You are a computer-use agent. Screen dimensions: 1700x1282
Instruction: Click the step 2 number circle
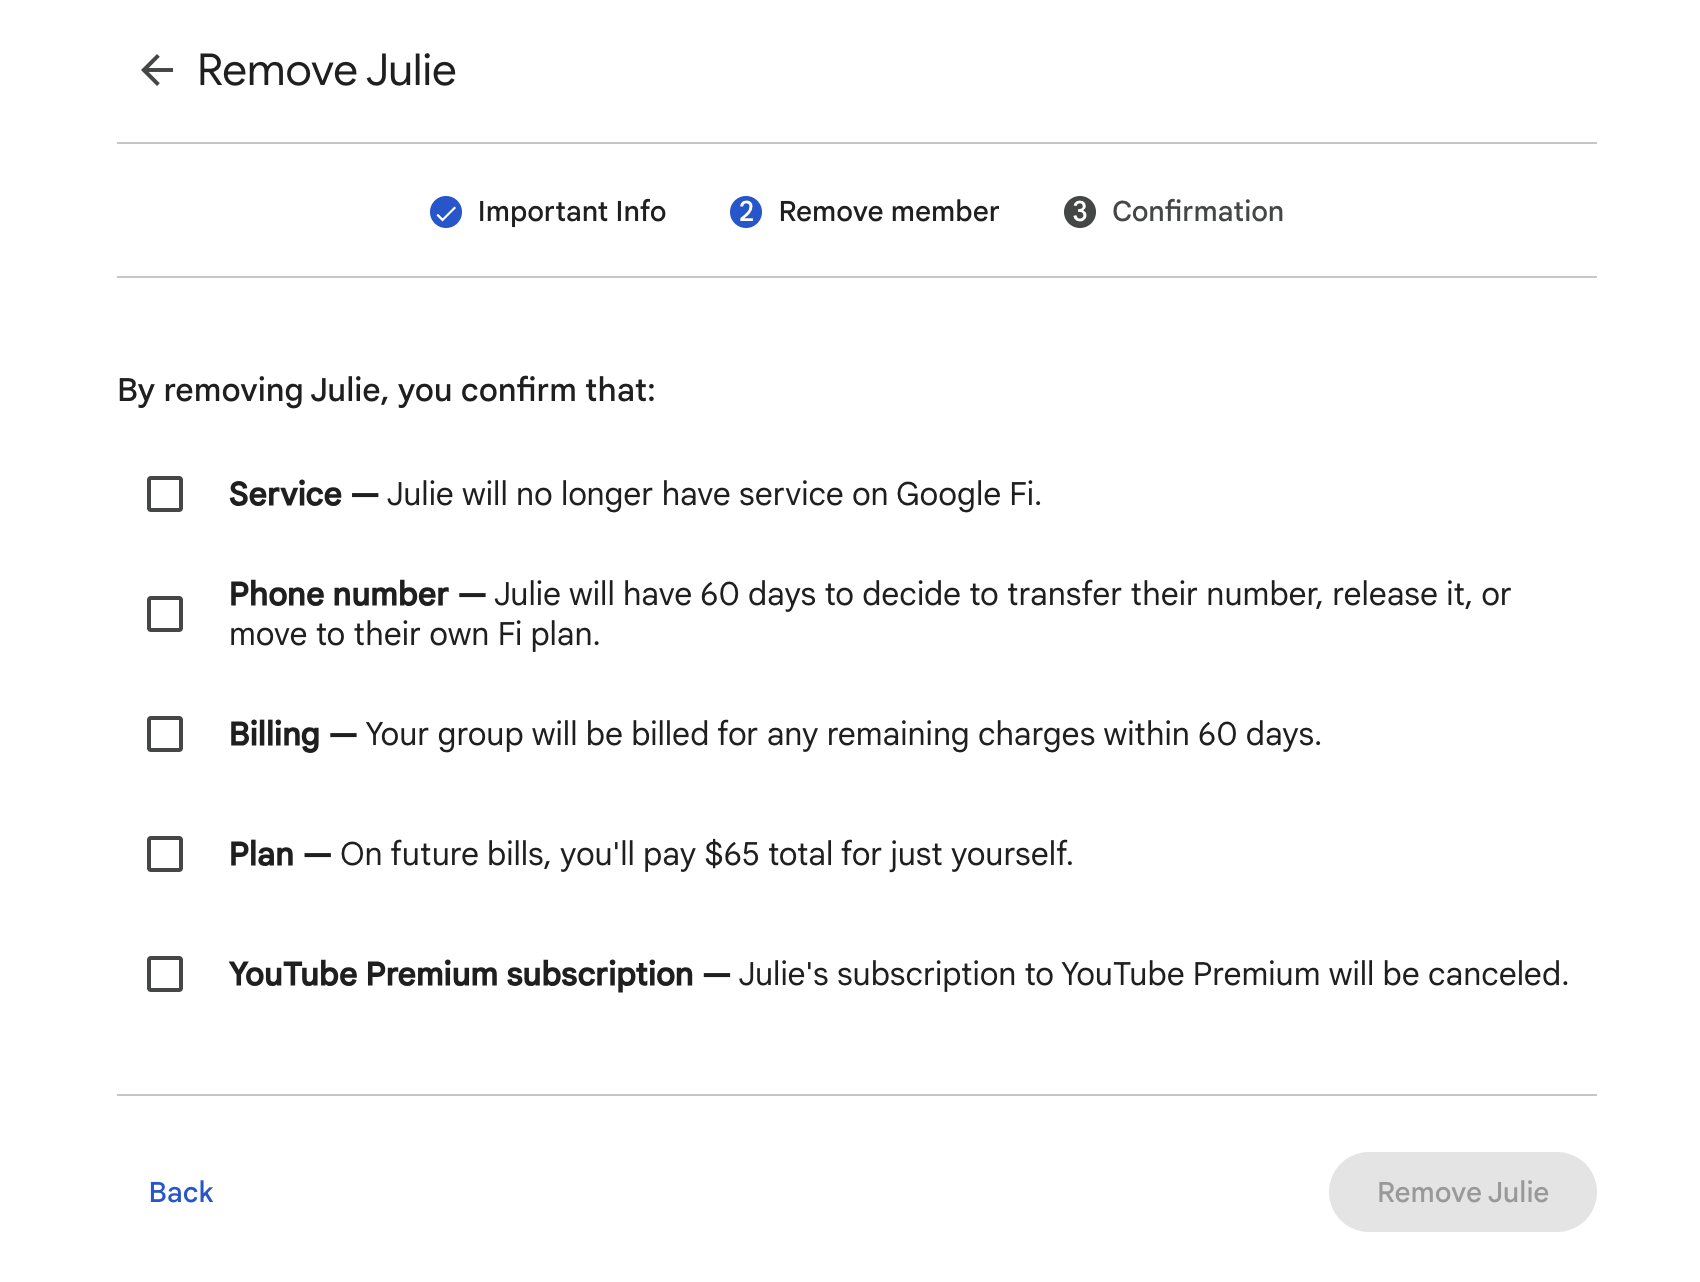(x=746, y=212)
